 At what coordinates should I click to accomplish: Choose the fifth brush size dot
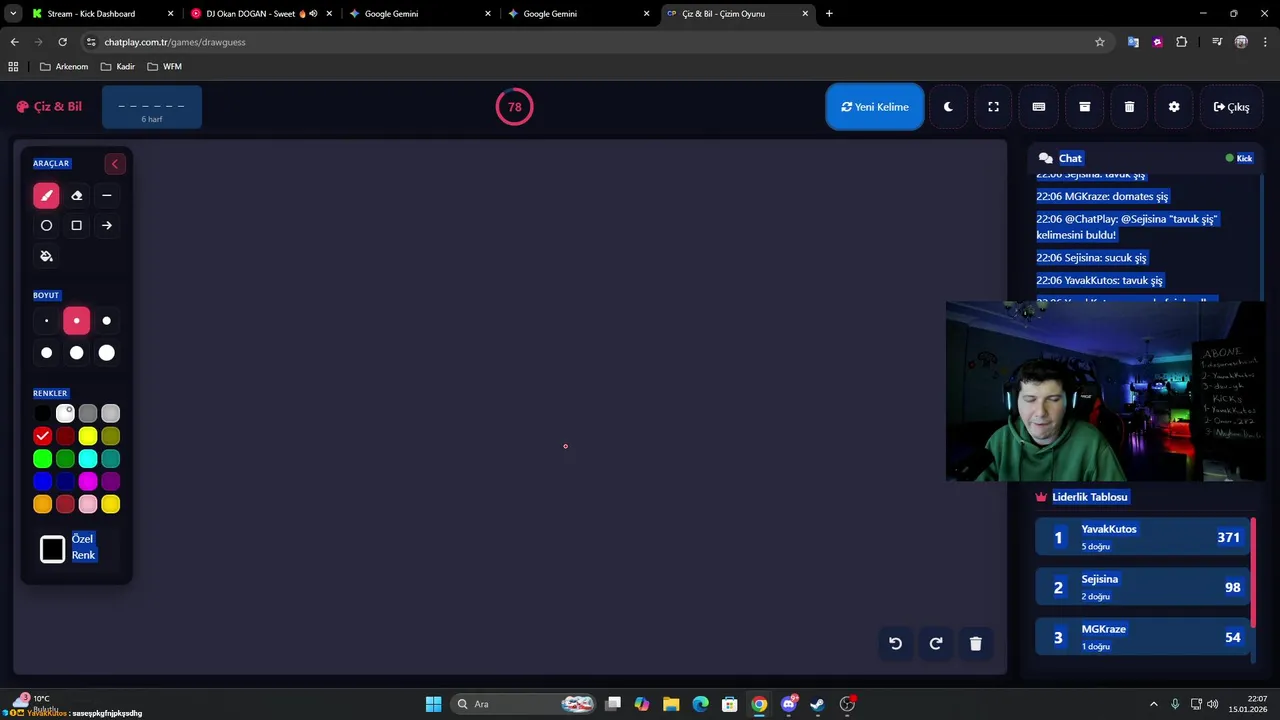pyautogui.click(x=76, y=352)
